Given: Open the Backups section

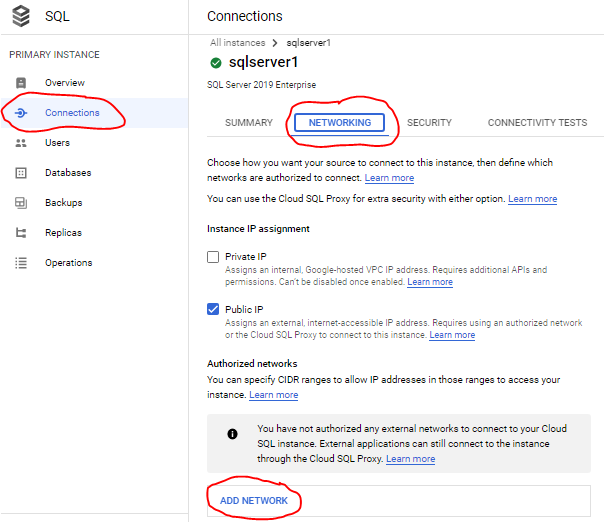Looking at the screenshot, I should tap(94, 203).
